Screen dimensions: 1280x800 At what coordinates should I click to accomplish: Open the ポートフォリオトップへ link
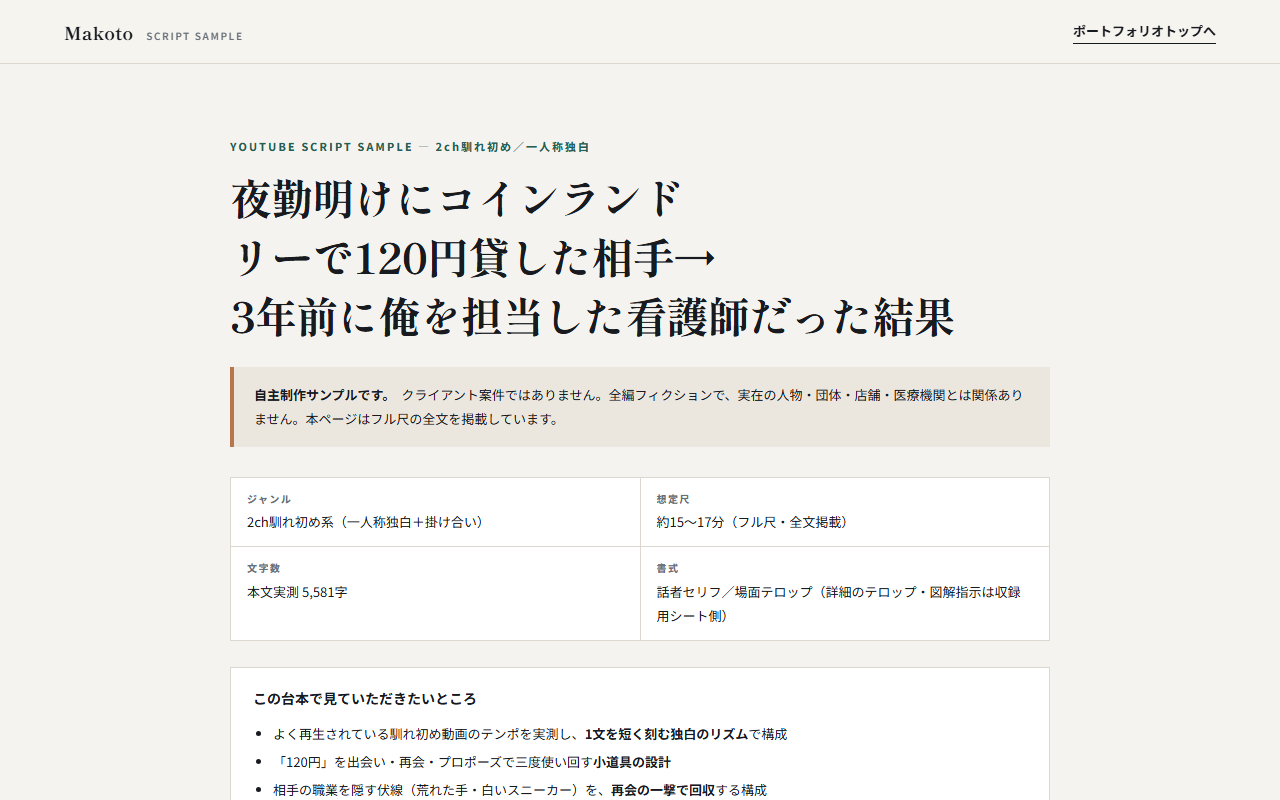coord(1144,32)
